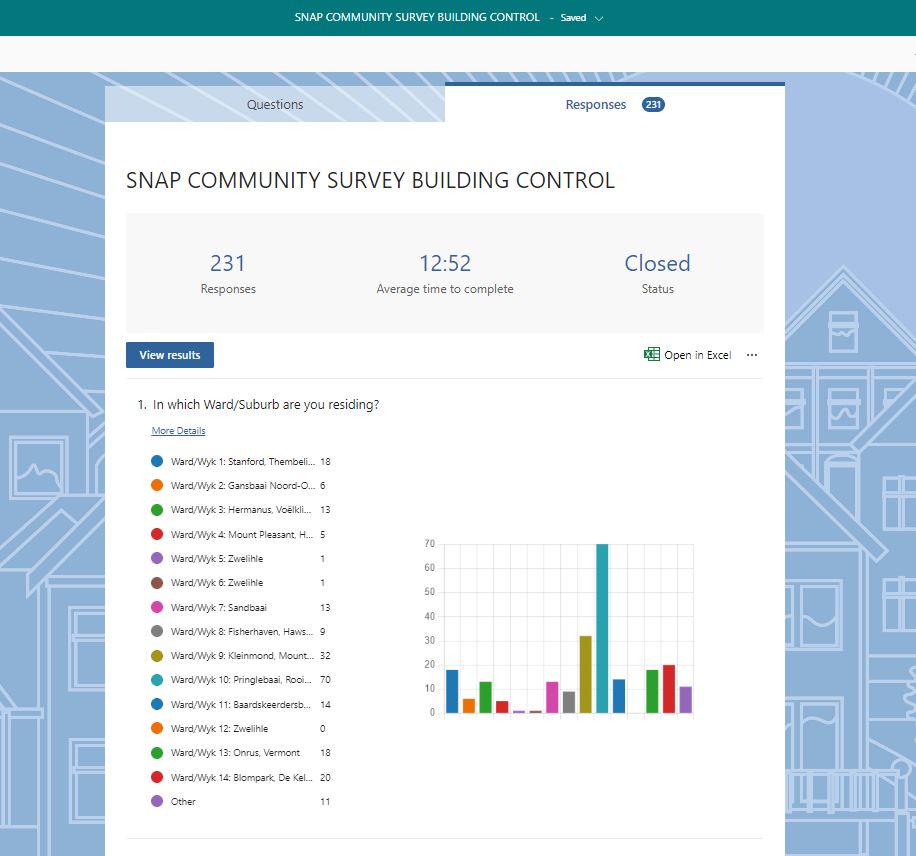Click the Ward 2 Gansbaai orange legend dot

[157, 486]
